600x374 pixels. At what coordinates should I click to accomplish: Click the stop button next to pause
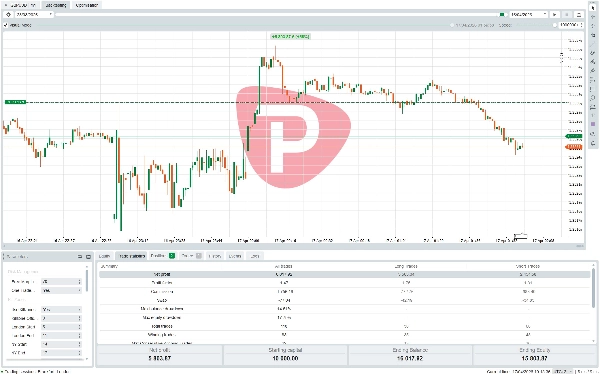point(579,15)
